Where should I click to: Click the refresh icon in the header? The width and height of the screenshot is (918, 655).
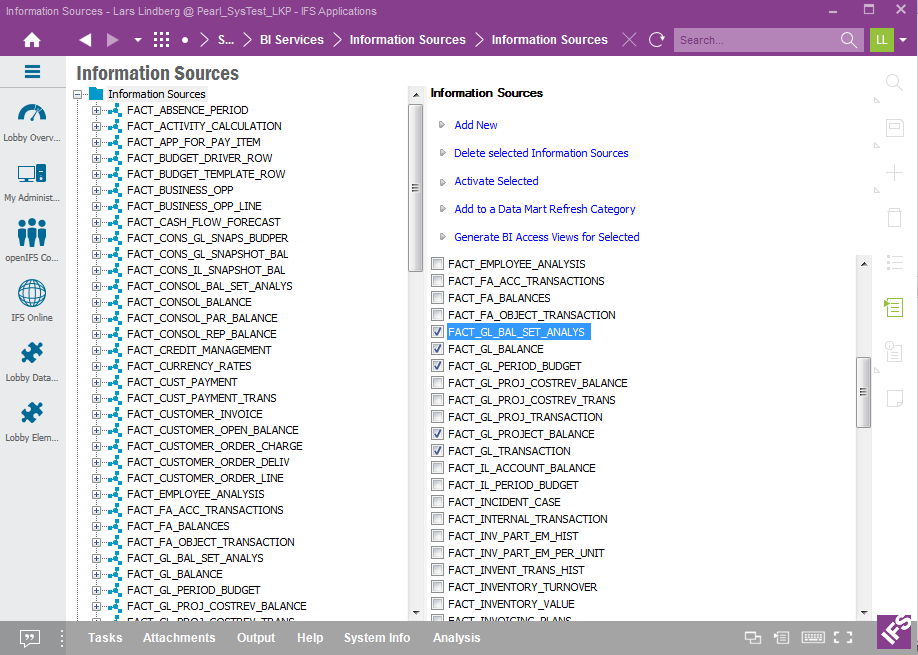tap(657, 40)
